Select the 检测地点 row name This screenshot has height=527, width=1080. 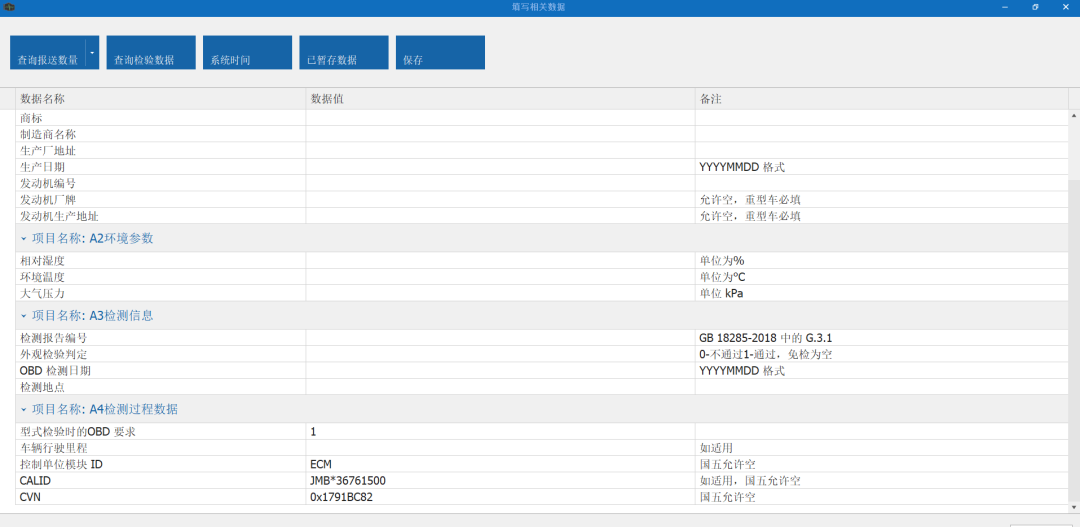point(43,386)
